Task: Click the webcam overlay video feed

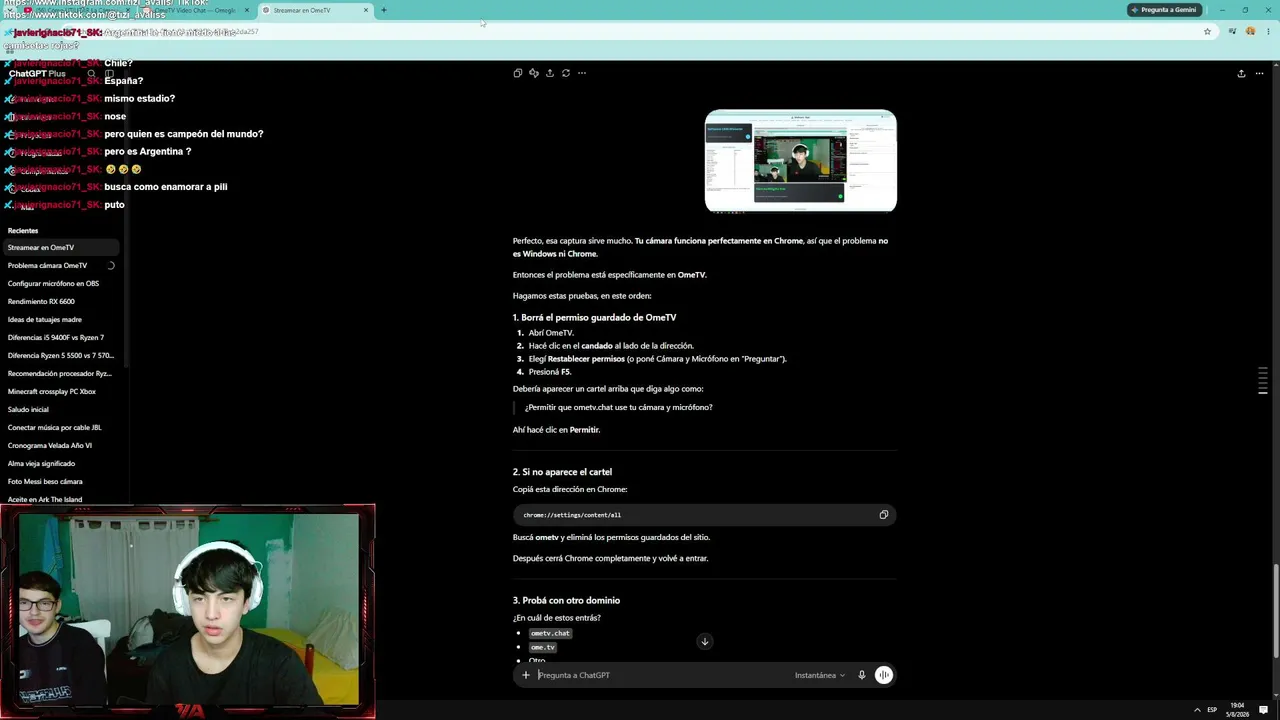Action: (x=188, y=611)
